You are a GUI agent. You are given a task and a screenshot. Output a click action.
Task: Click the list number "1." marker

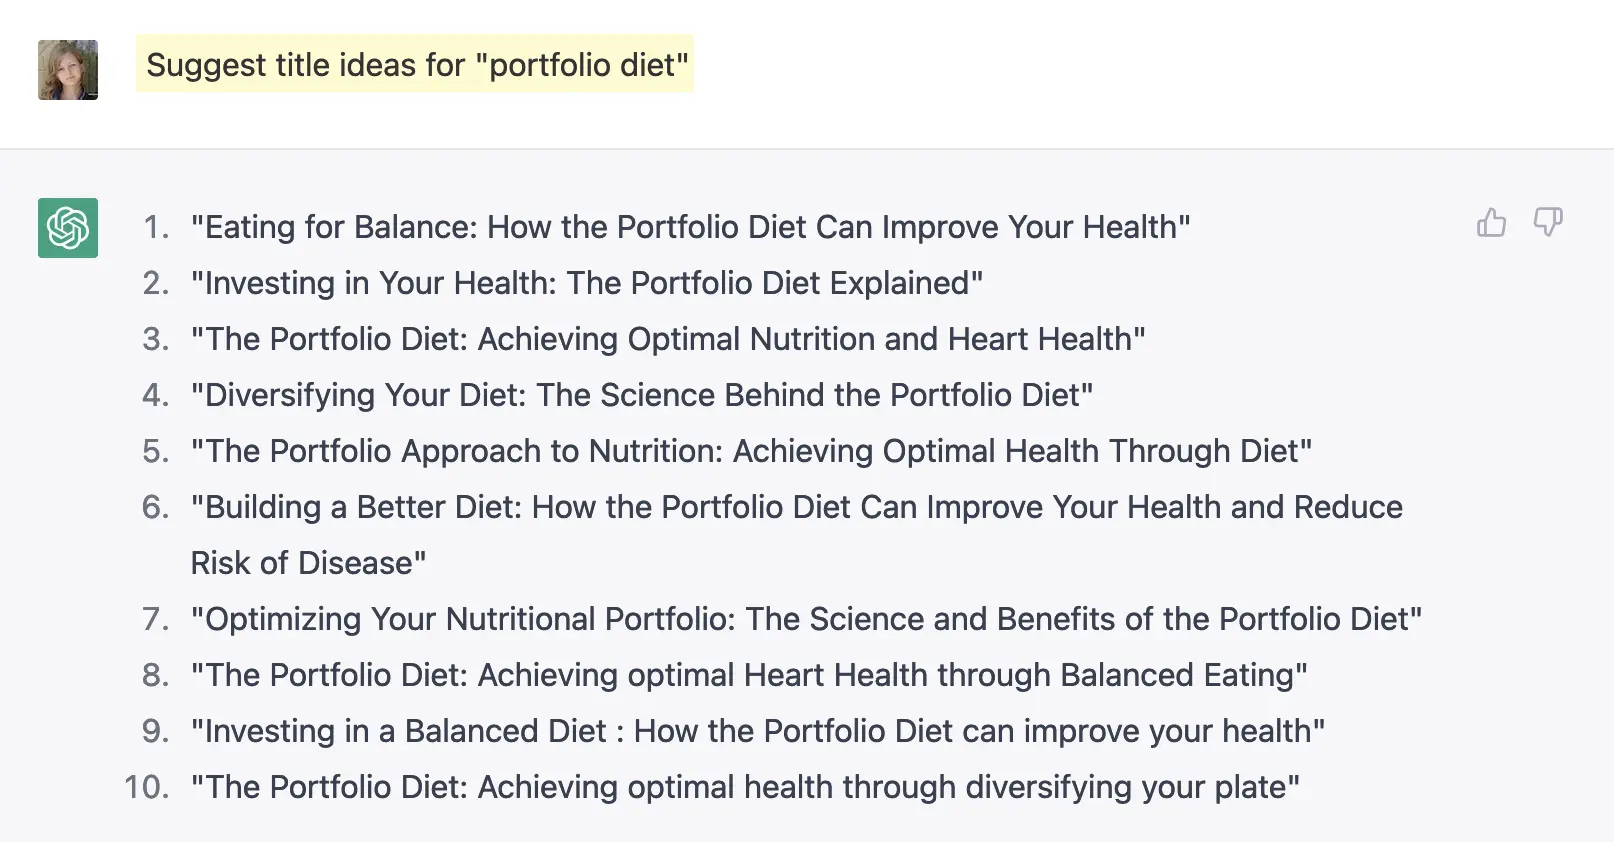156,227
